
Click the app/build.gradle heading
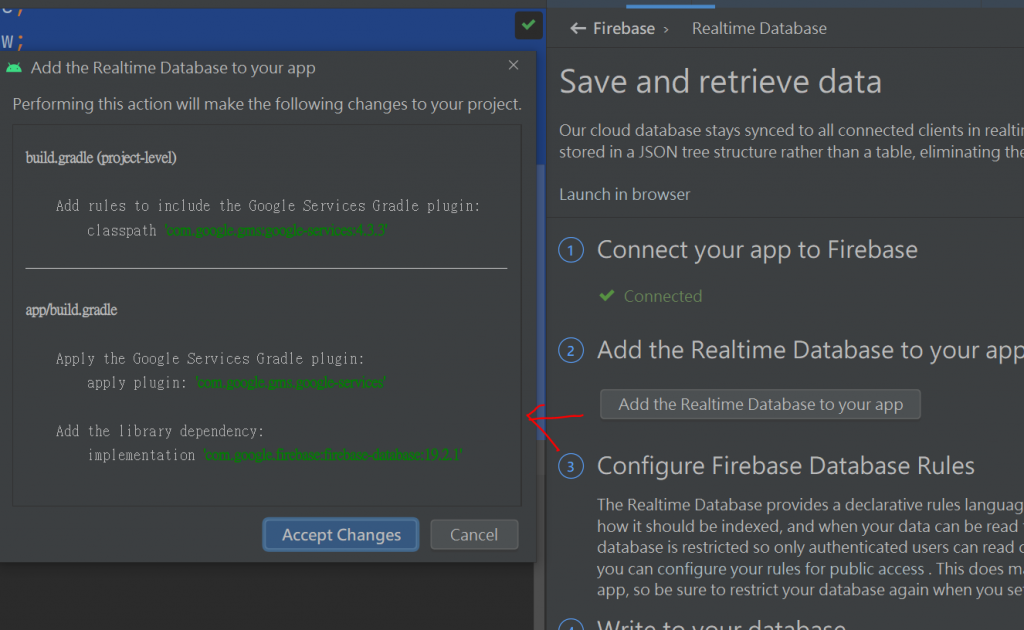click(x=71, y=310)
